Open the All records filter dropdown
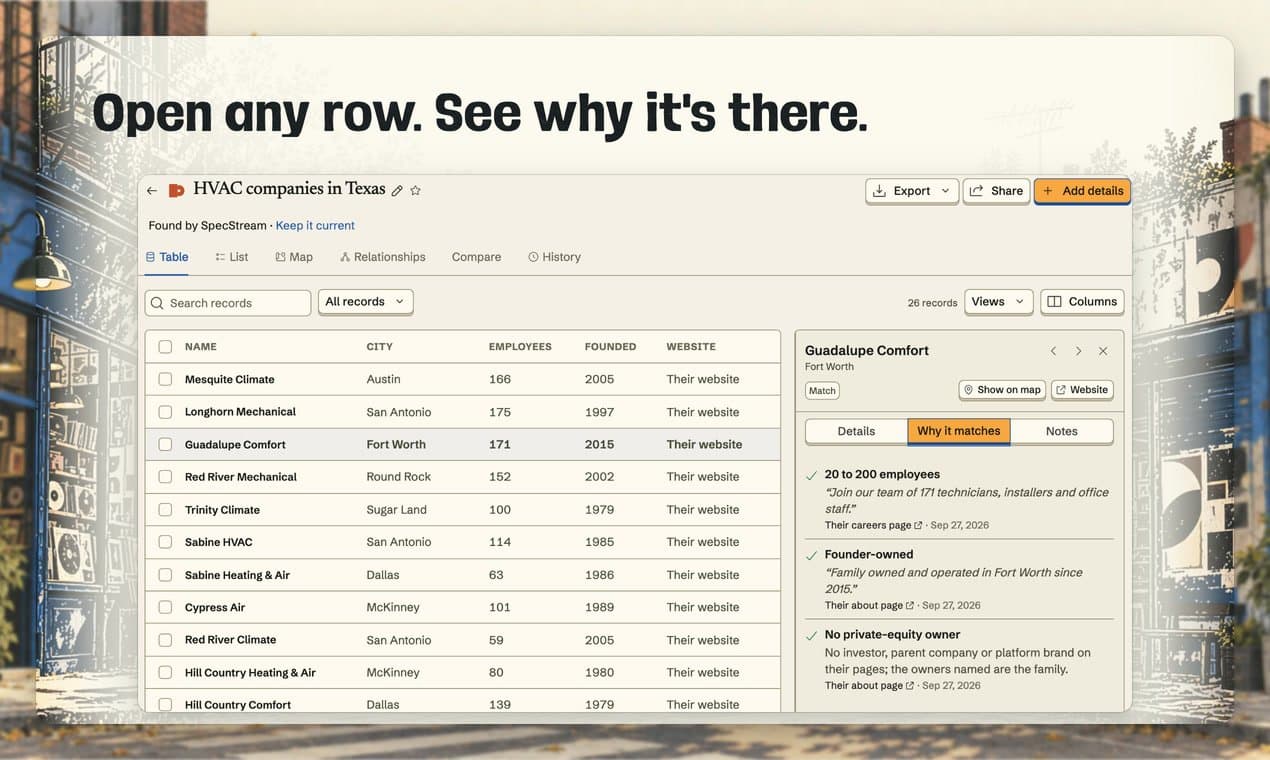Image resolution: width=1270 pixels, height=760 pixels. pyautogui.click(x=365, y=302)
